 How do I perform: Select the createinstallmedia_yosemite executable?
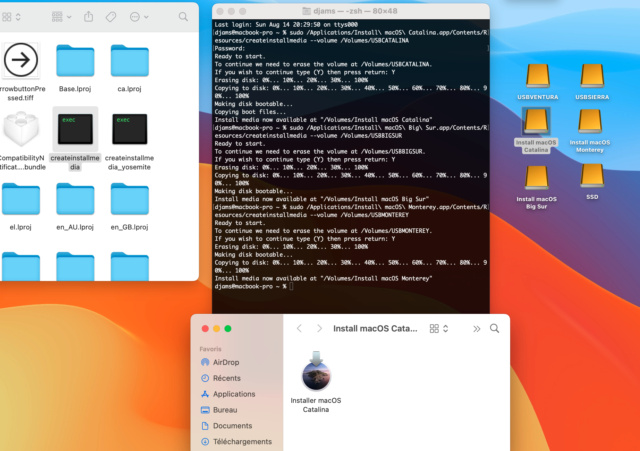(129, 129)
